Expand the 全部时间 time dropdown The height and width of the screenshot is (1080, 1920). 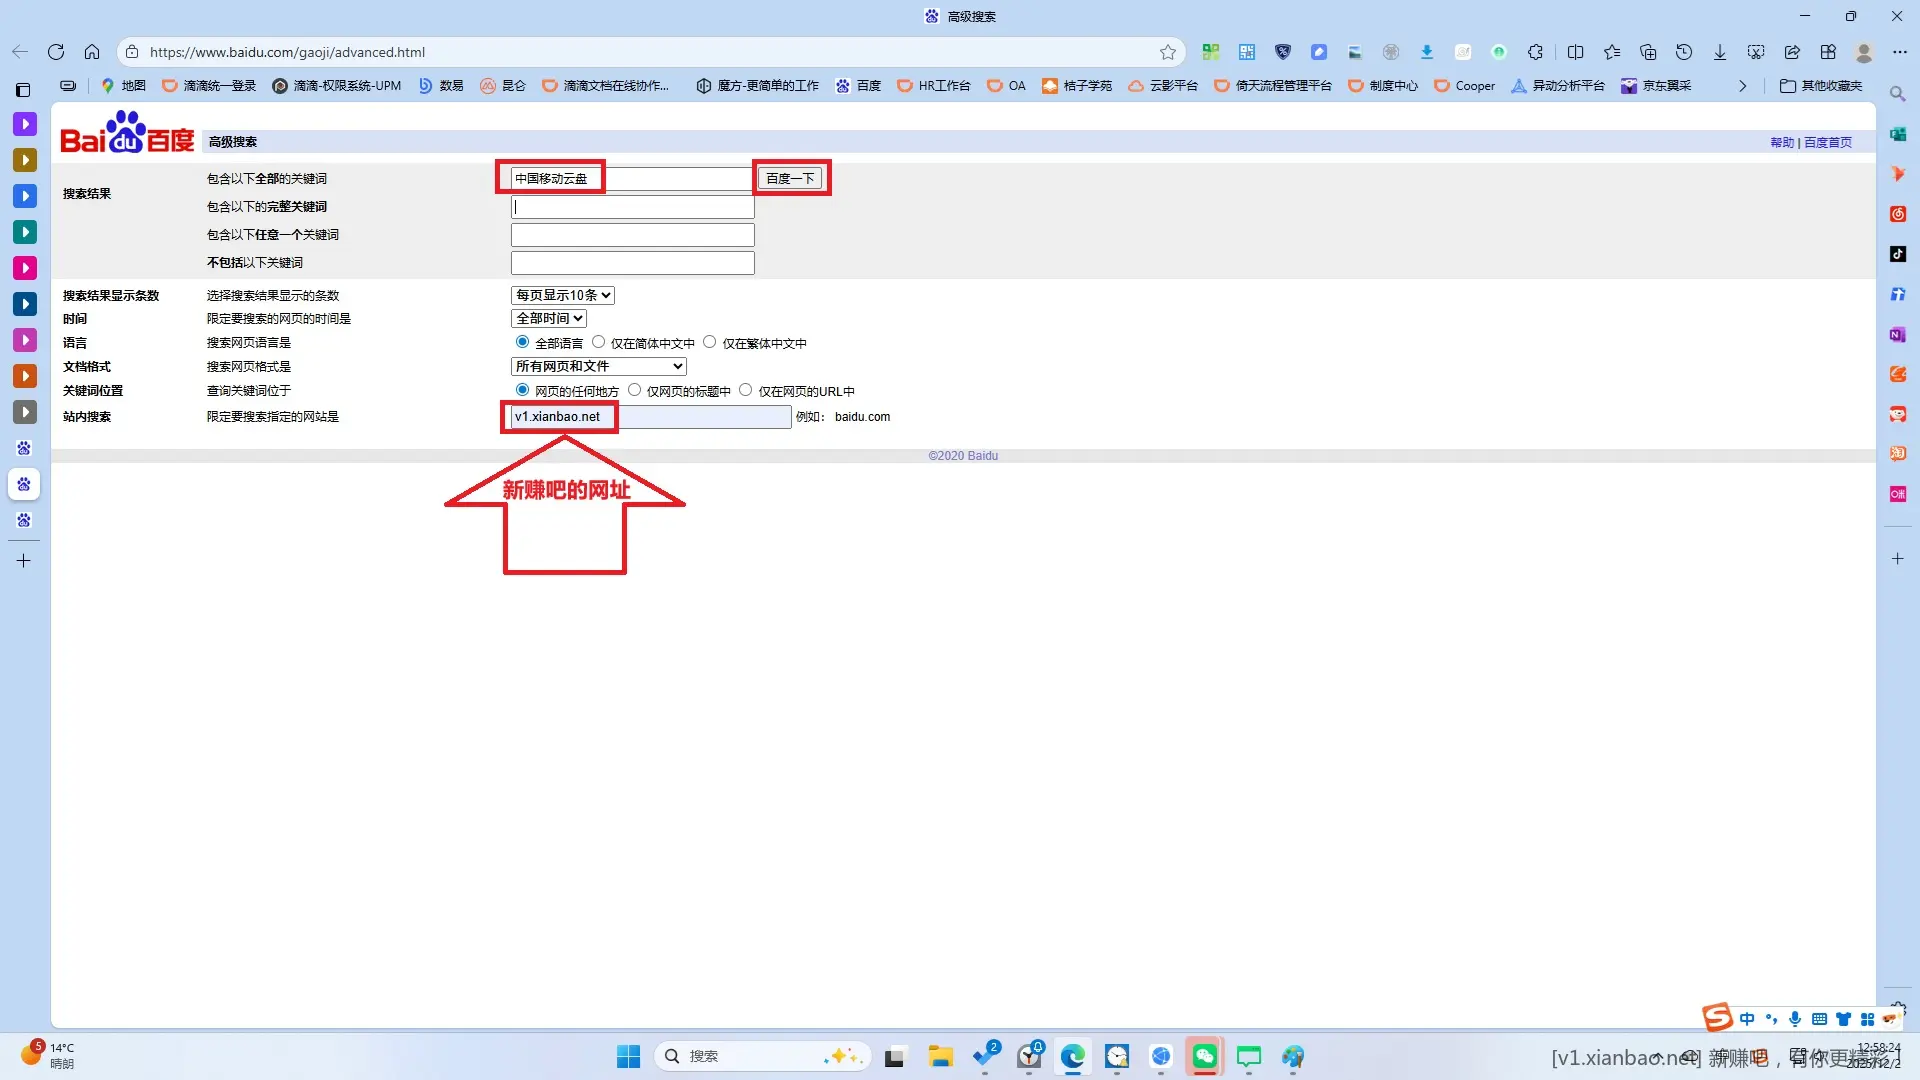coord(549,318)
